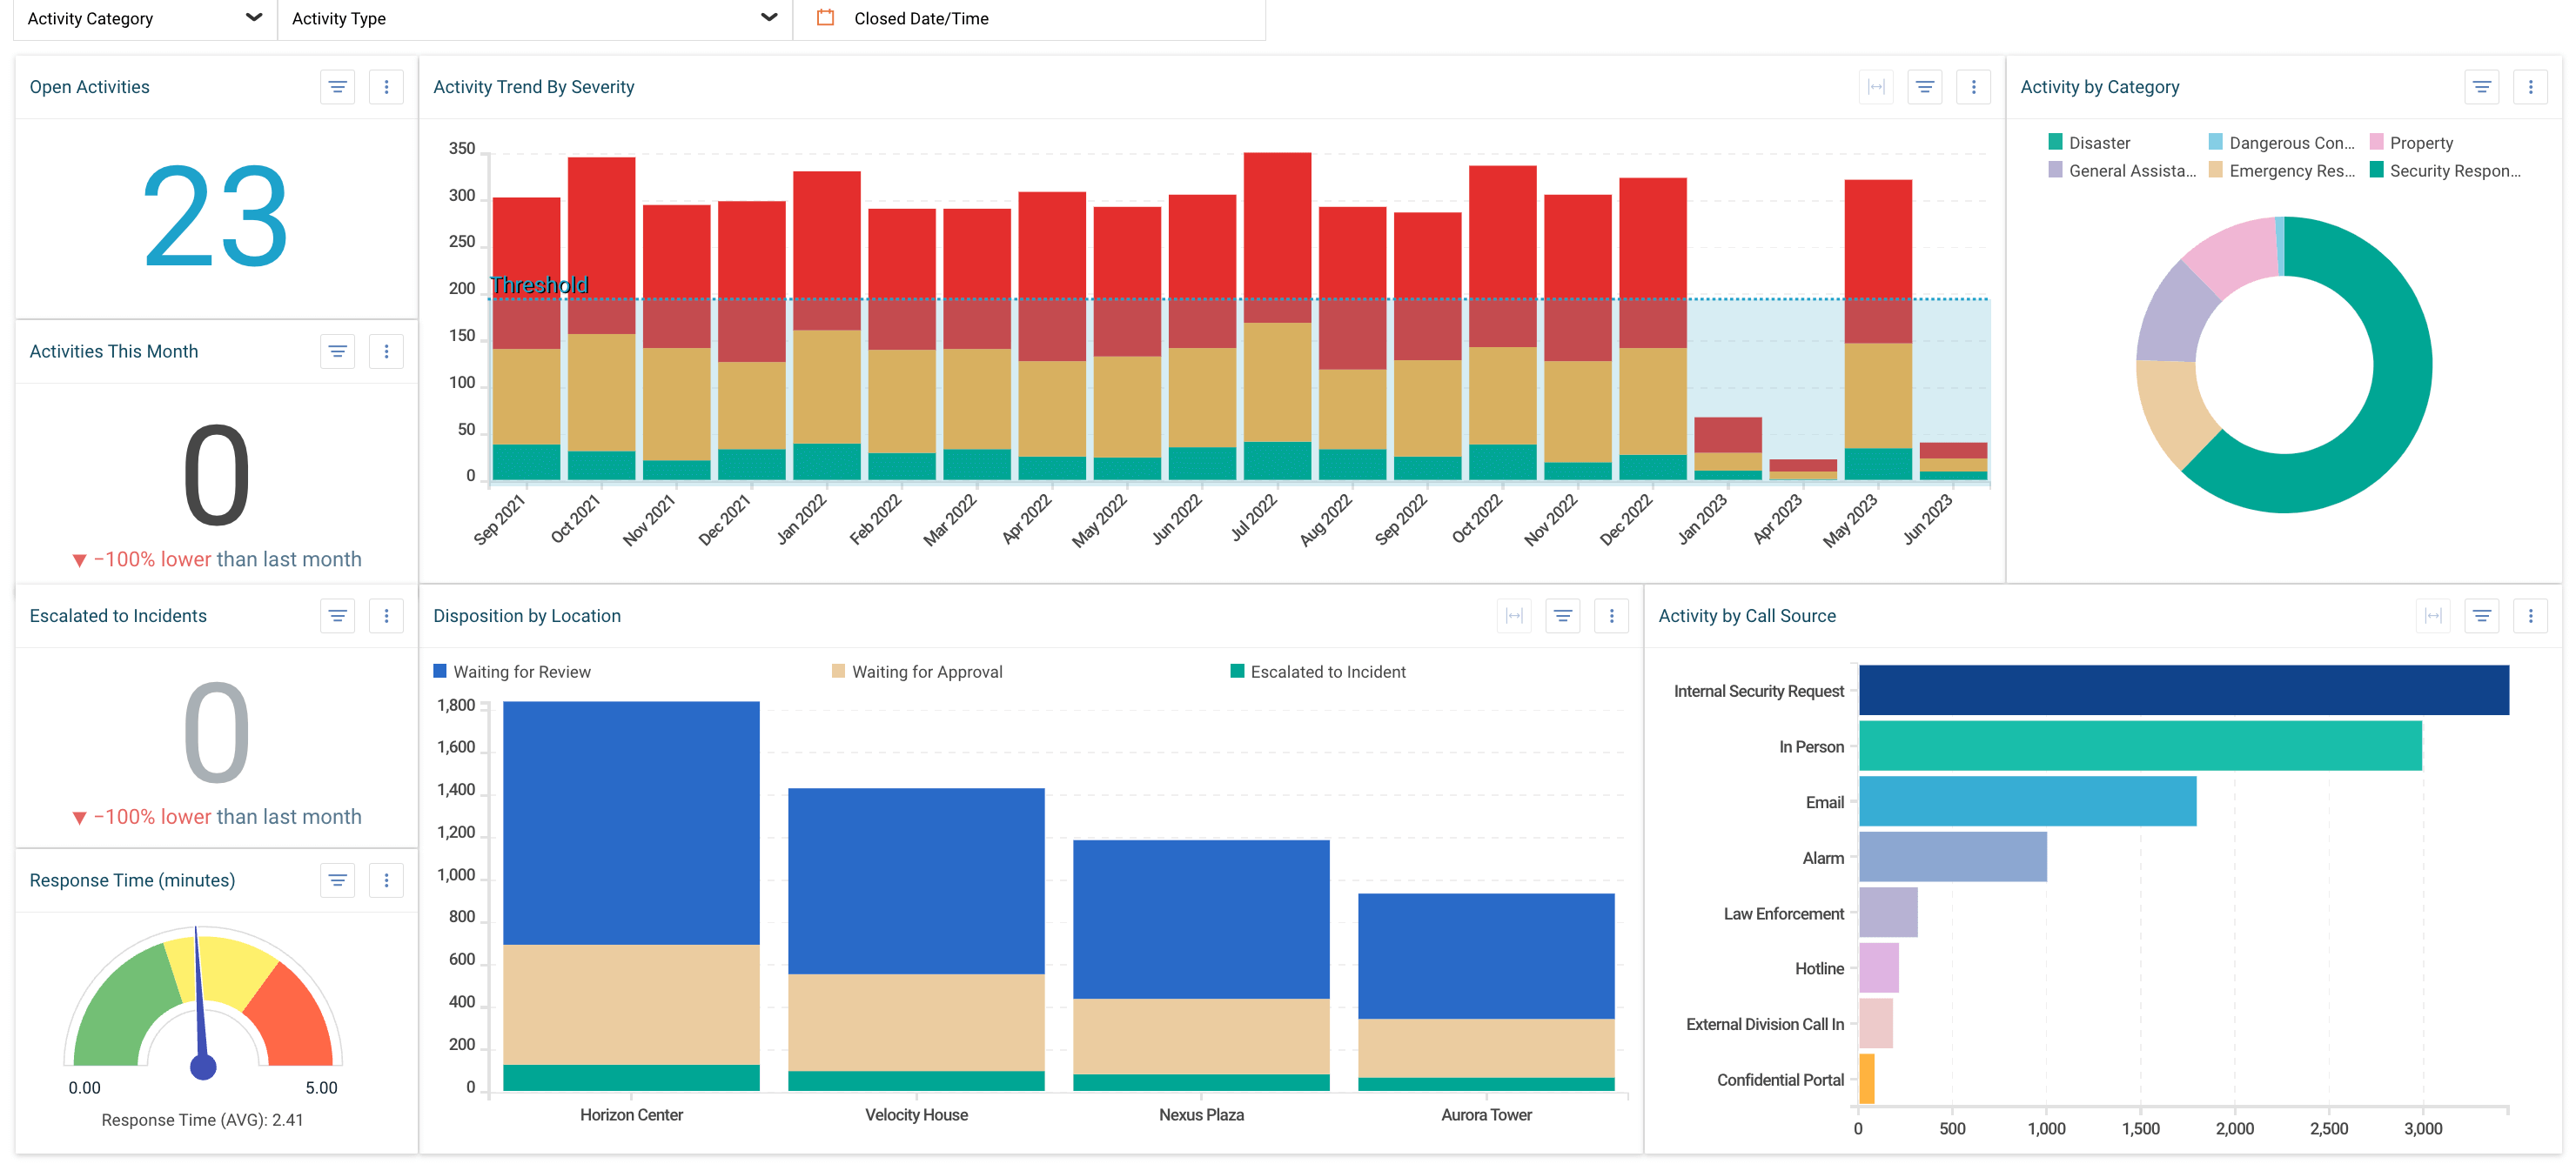Click the fit-to-width icon on Activity by Call Source

click(2434, 615)
